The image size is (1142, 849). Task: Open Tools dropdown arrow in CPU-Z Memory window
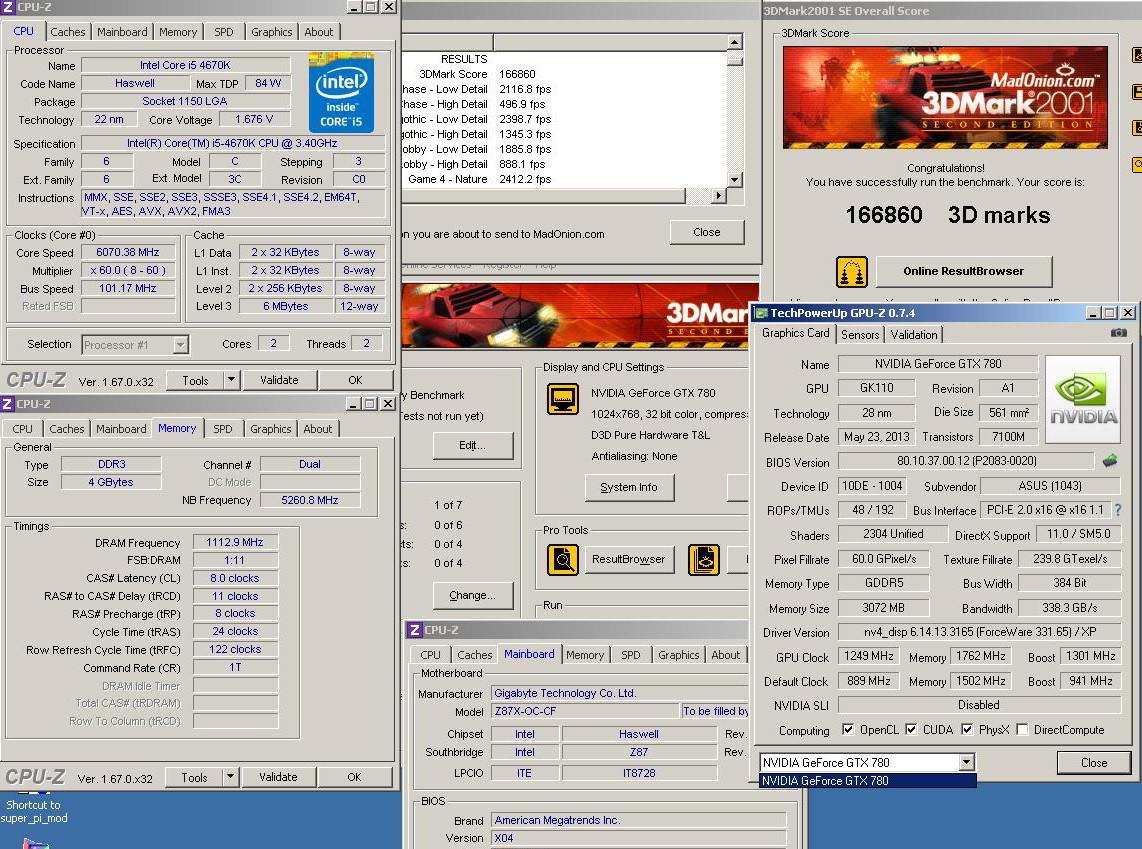click(230, 777)
